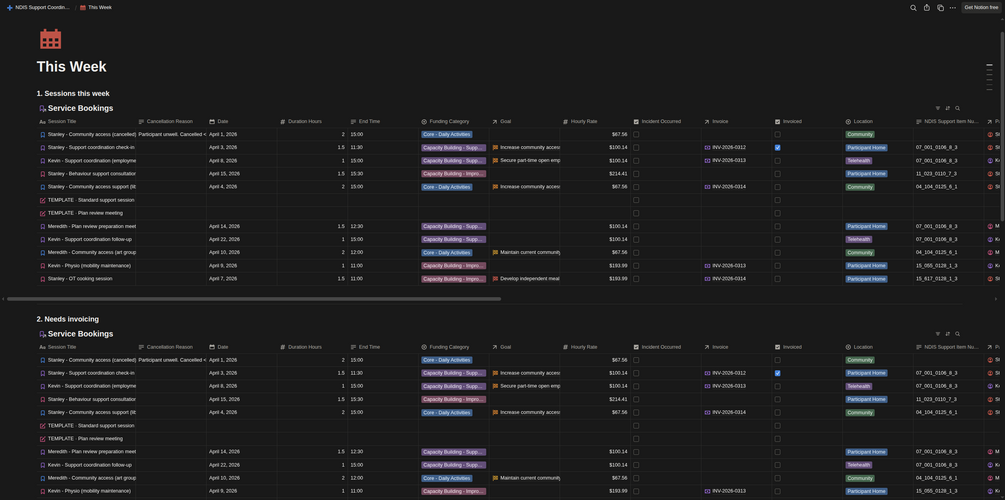Screen dimensions: 1005x500
Task: Click the calendar icon in This Week breadcrumb
Action: (x=83, y=8)
